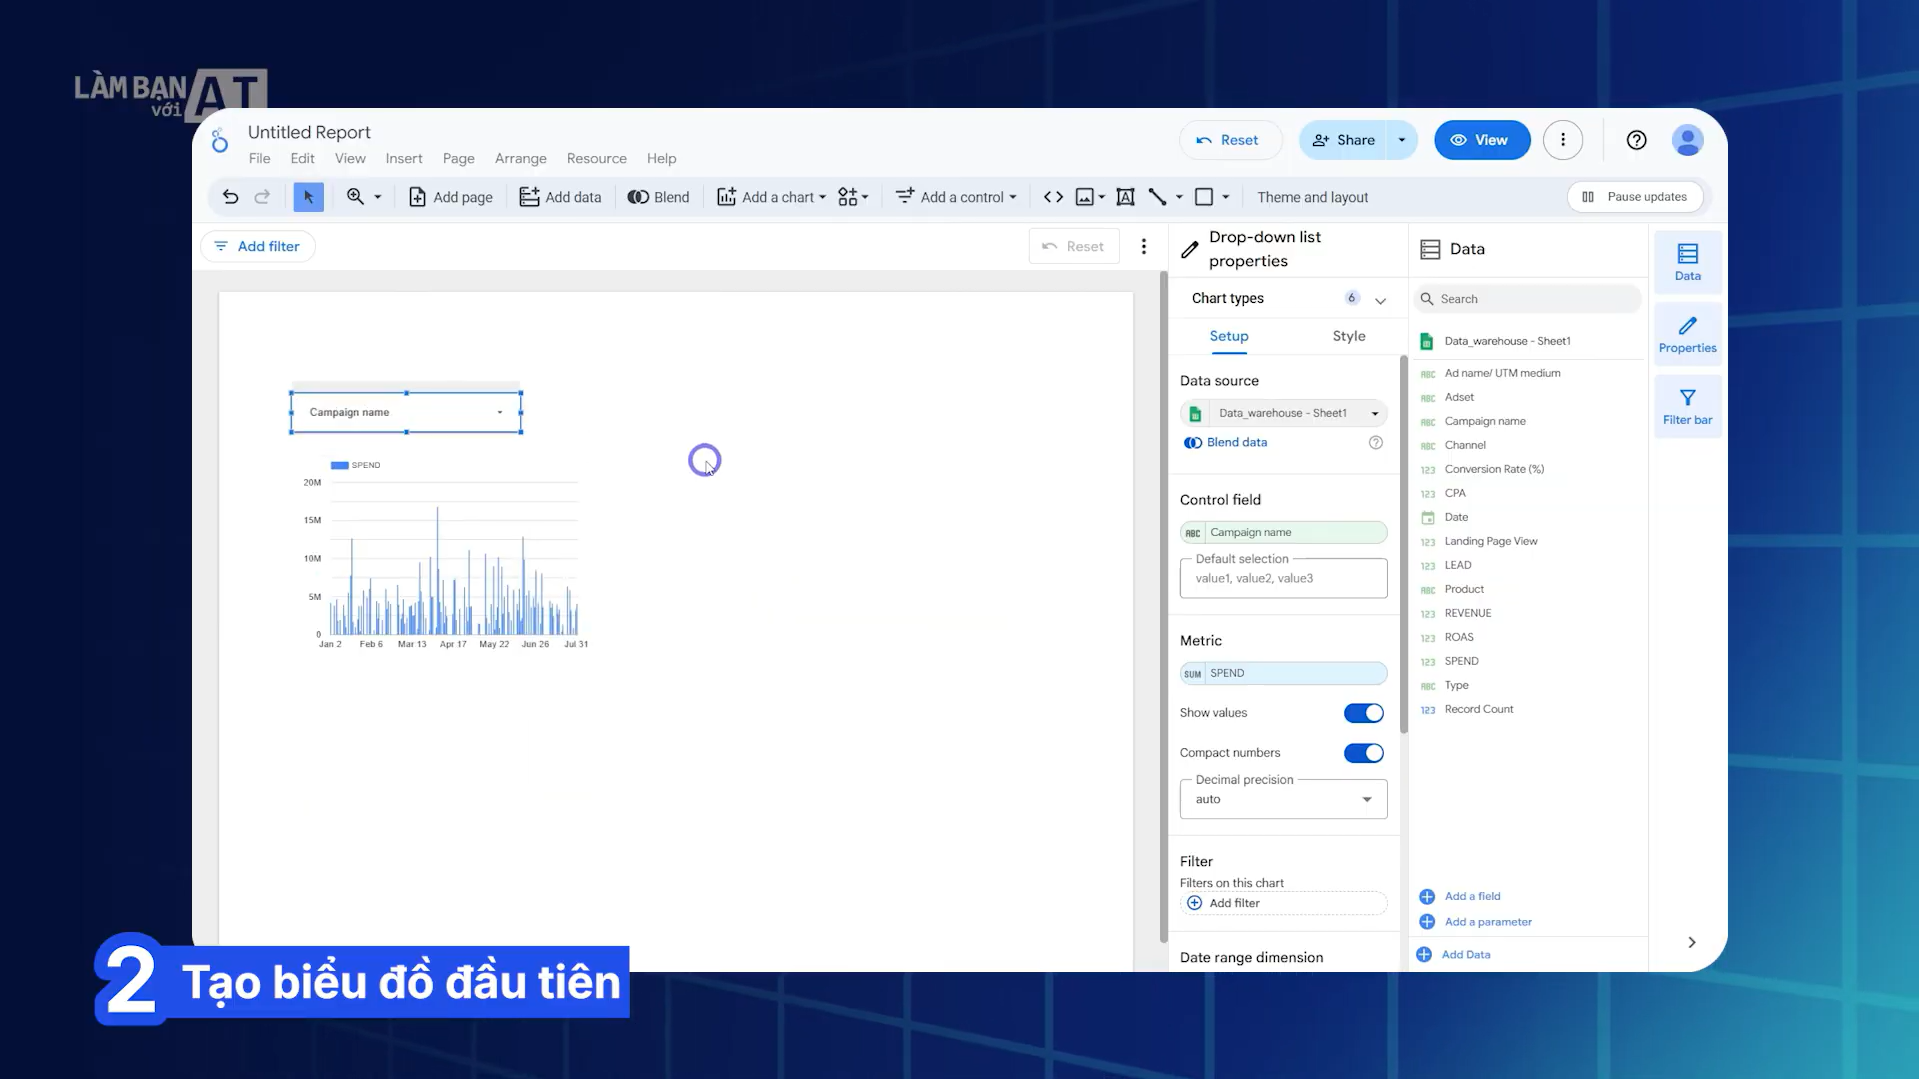Open the Decimal precision dropdown

tap(1283, 799)
